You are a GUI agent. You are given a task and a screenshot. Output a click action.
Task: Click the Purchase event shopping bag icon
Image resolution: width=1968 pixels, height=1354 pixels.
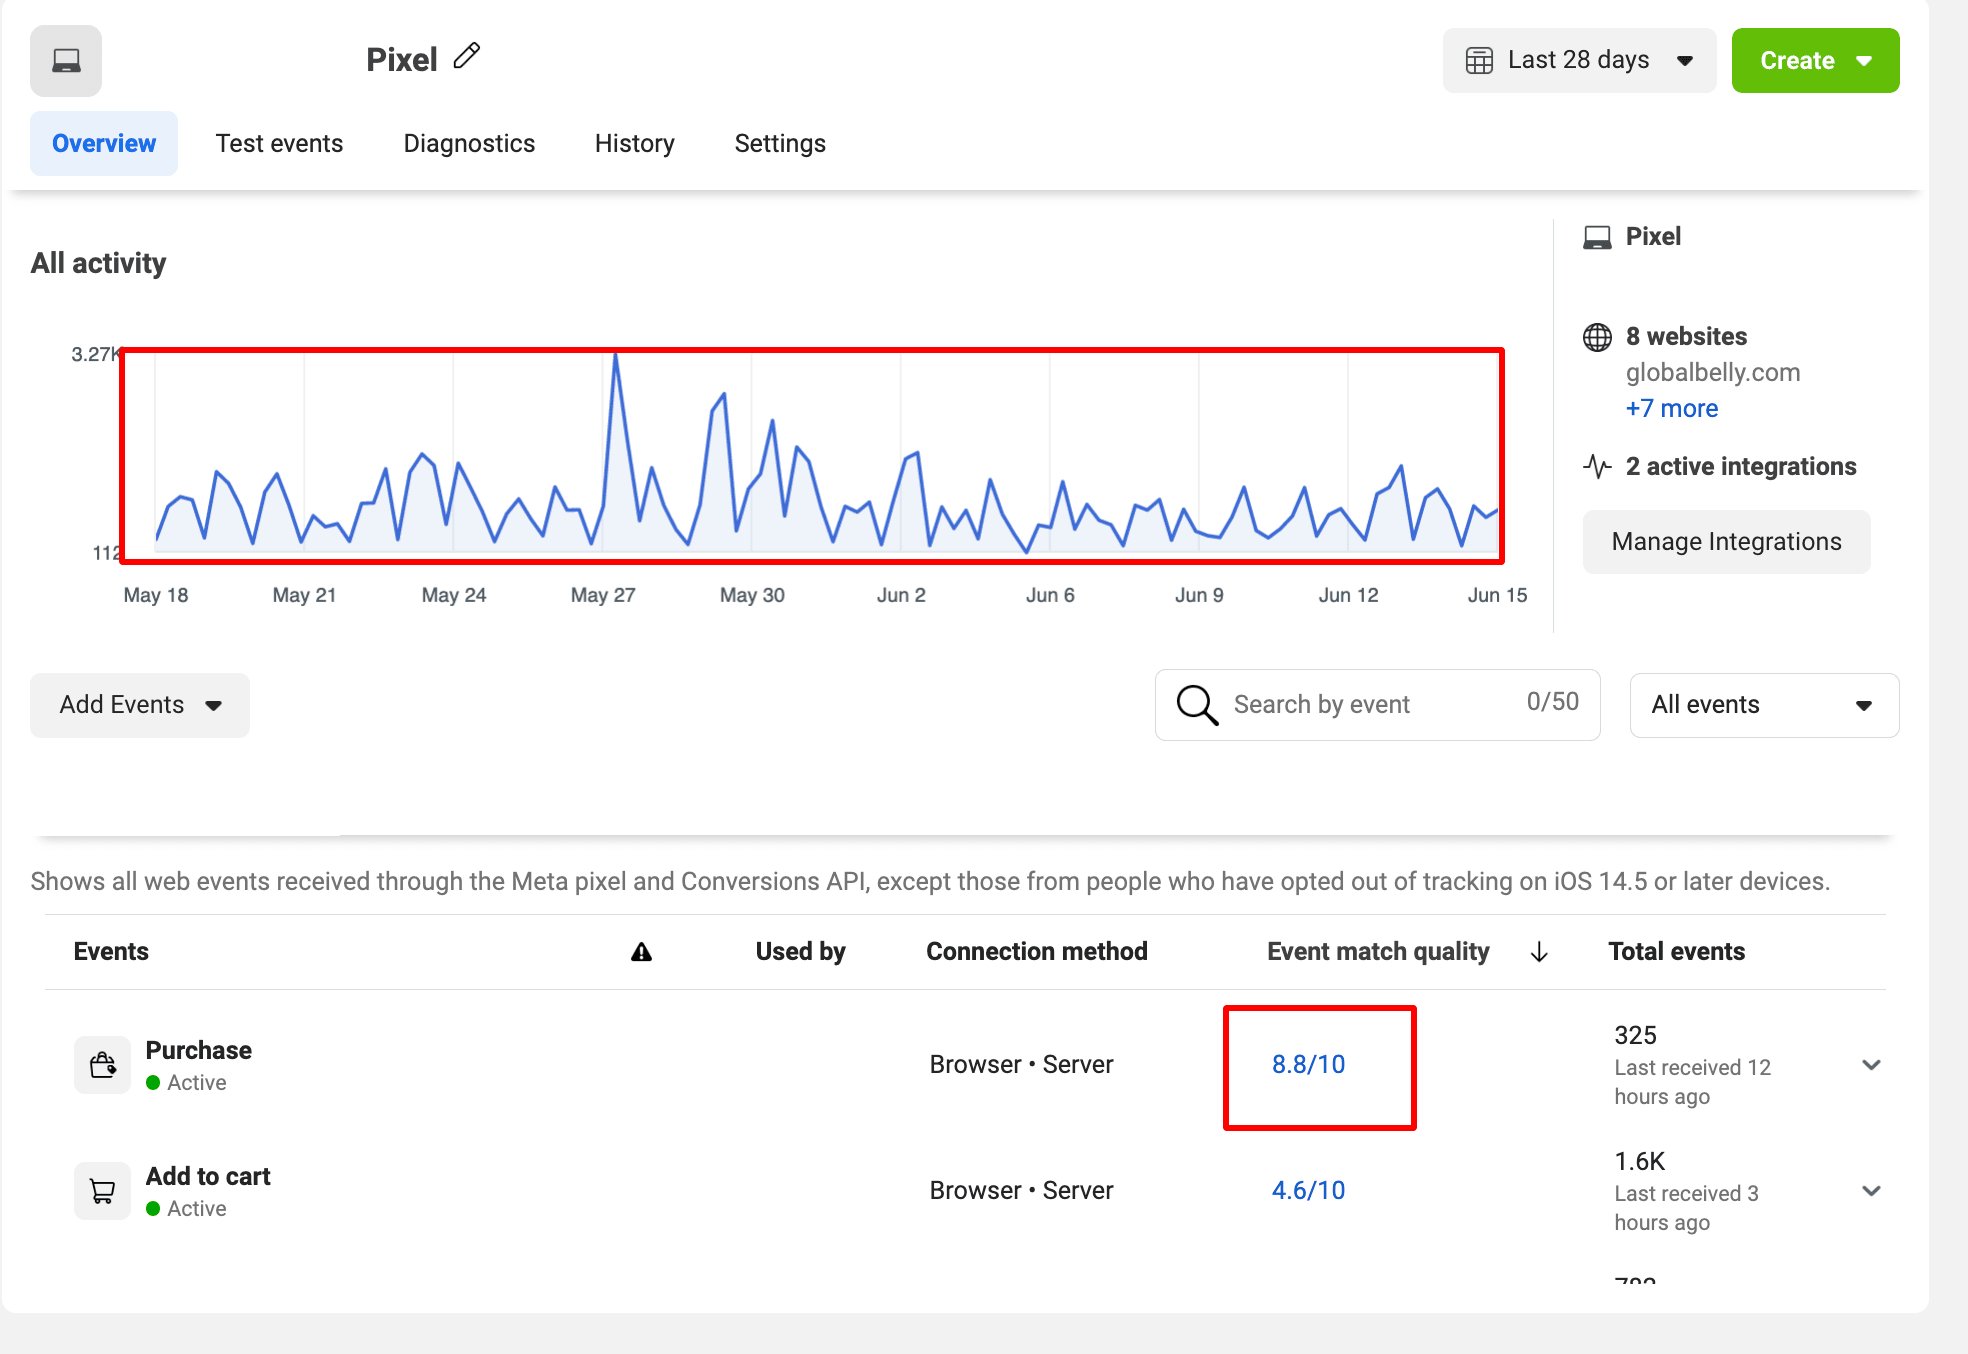click(102, 1064)
